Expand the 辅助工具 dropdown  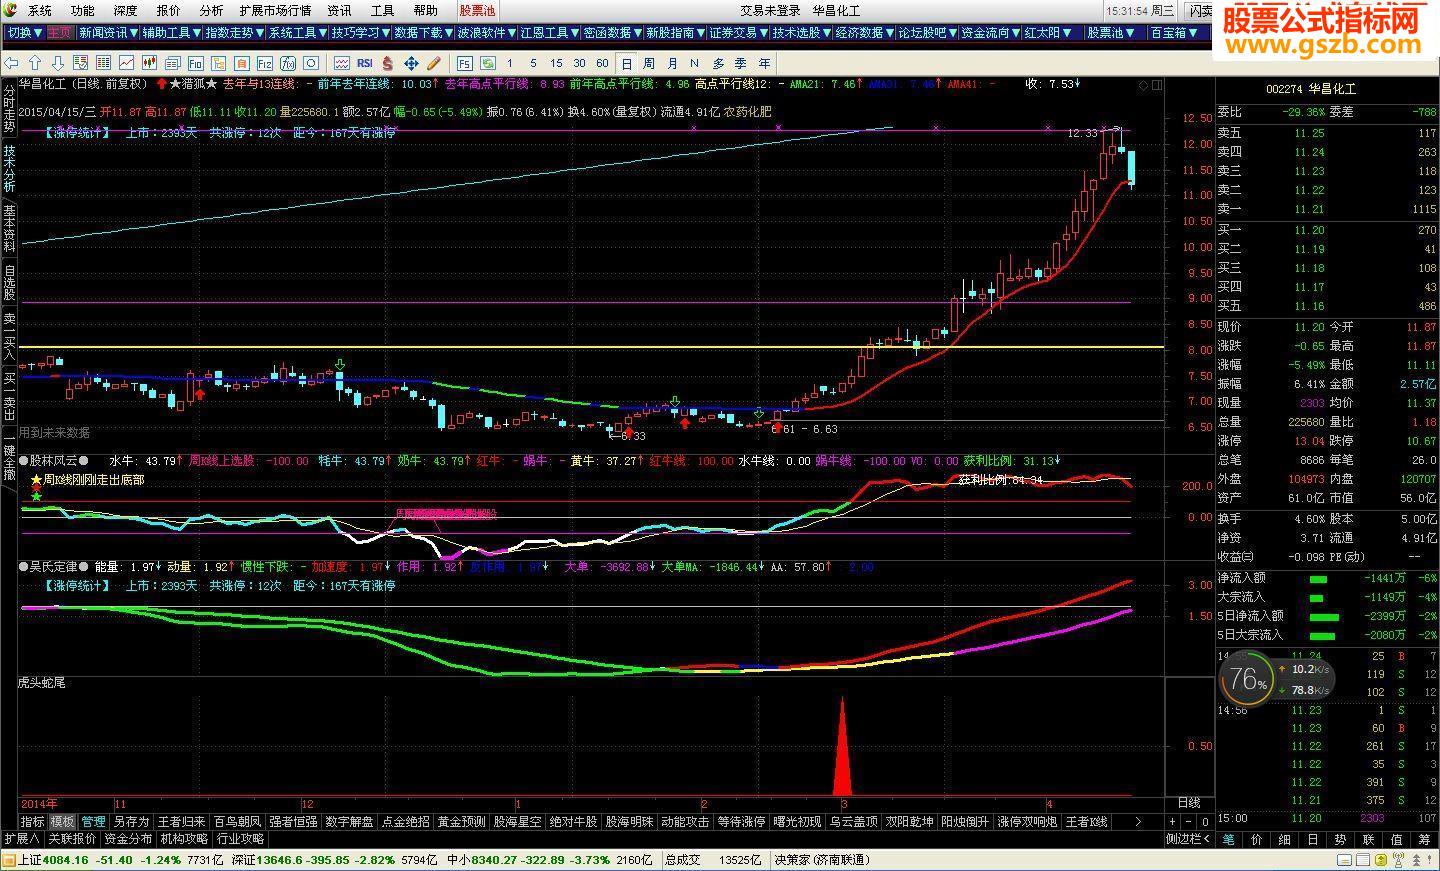click(x=170, y=32)
